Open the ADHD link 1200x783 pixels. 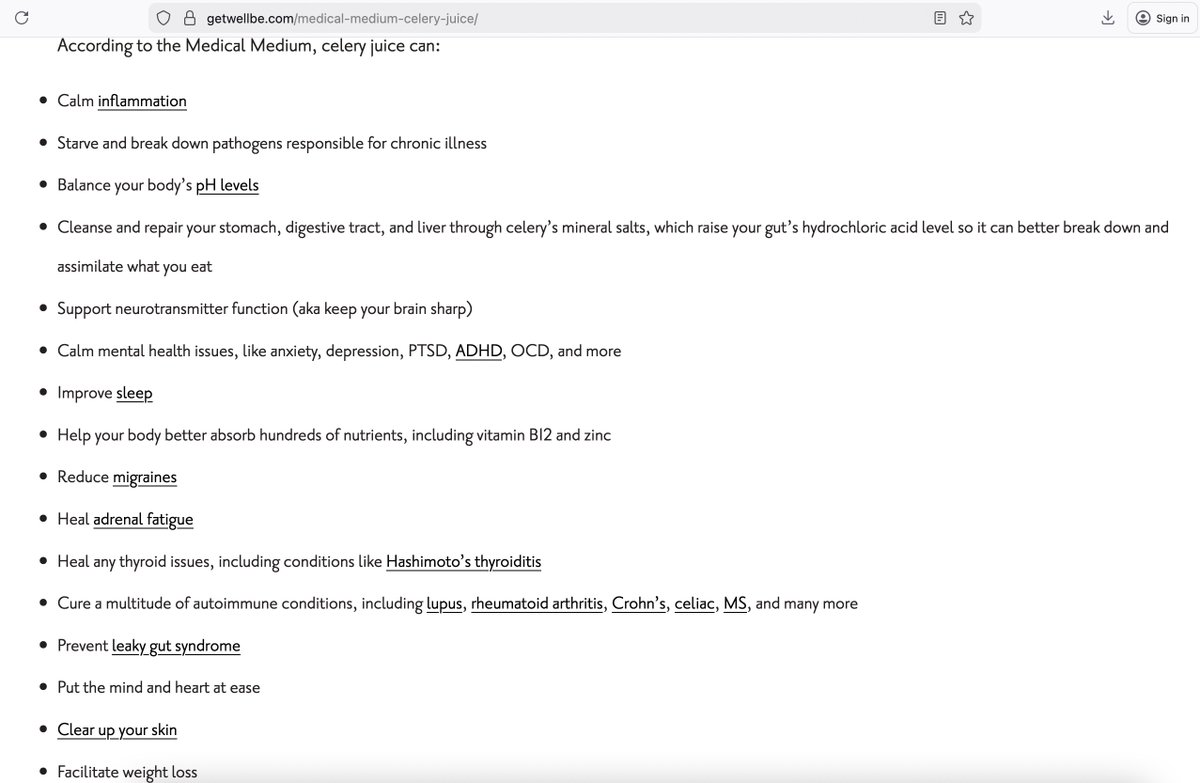pyautogui.click(x=479, y=351)
